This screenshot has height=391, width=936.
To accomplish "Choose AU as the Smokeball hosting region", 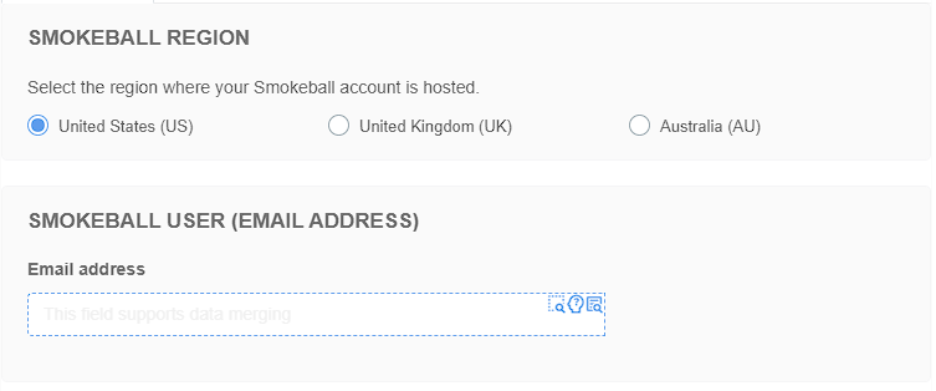I will [x=639, y=126].
